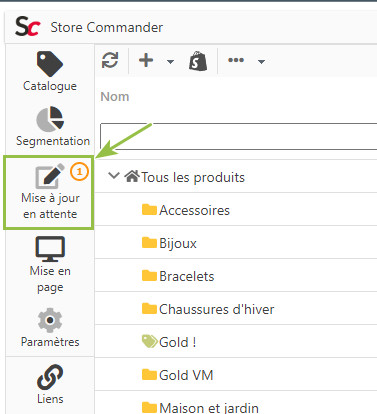Click the Shopify bag icon
Screen dimensions: 377x414
(198, 61)
